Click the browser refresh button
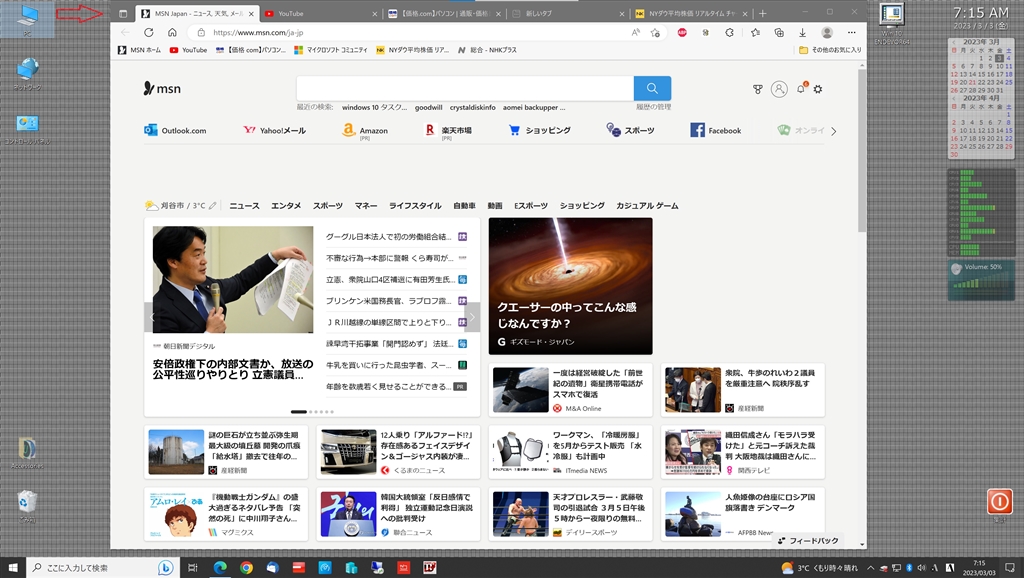 pos(149,32)
